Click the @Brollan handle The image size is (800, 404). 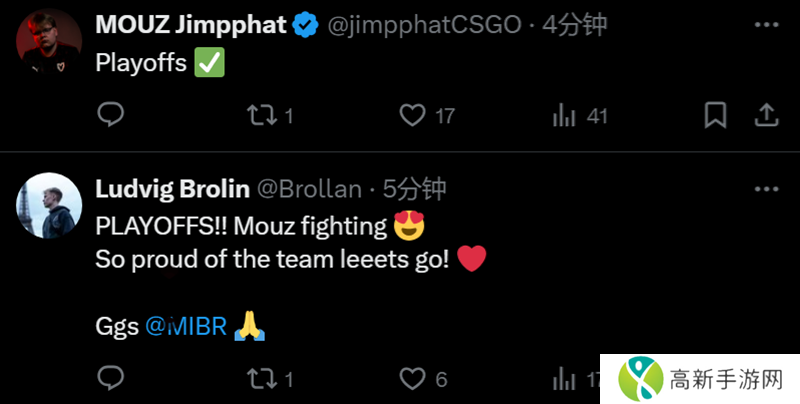point(311,188)
